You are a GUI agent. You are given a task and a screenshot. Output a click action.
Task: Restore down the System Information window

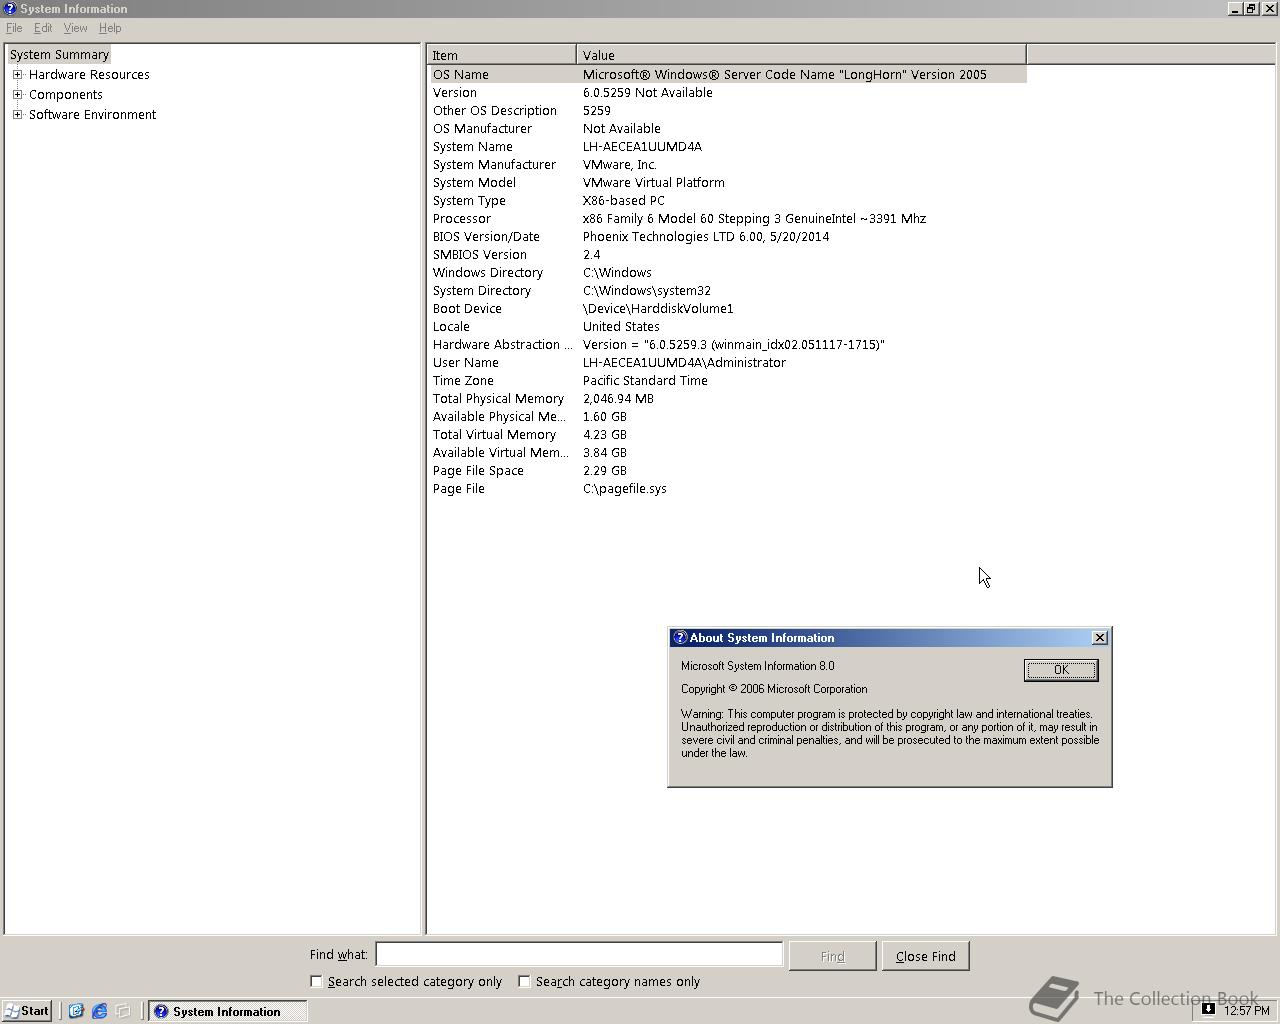(x=1251, y=8)
